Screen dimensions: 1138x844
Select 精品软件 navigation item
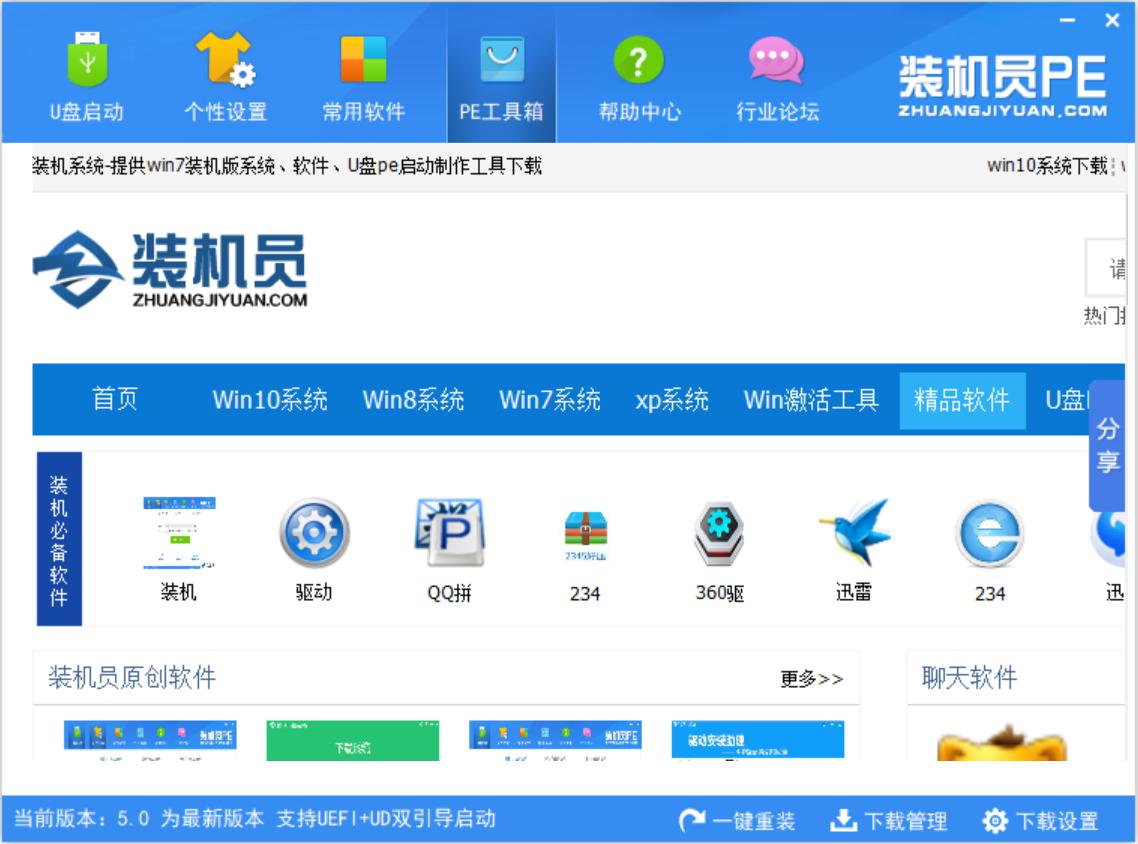[962, 401]
